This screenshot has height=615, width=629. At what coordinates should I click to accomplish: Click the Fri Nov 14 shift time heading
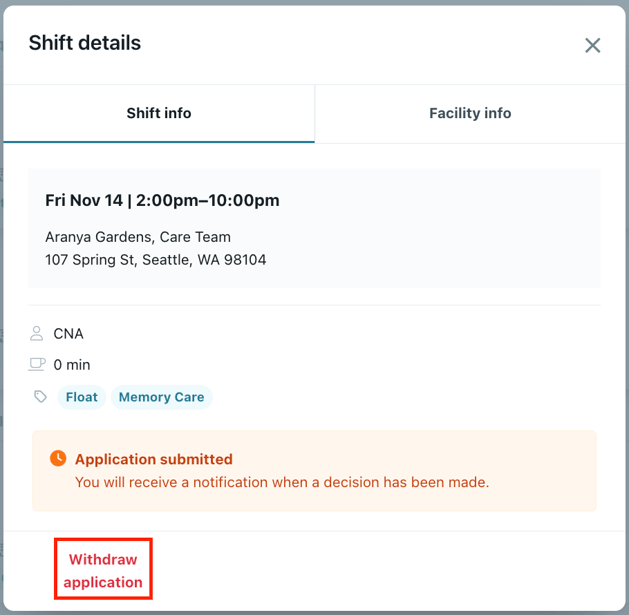[162, 200]
